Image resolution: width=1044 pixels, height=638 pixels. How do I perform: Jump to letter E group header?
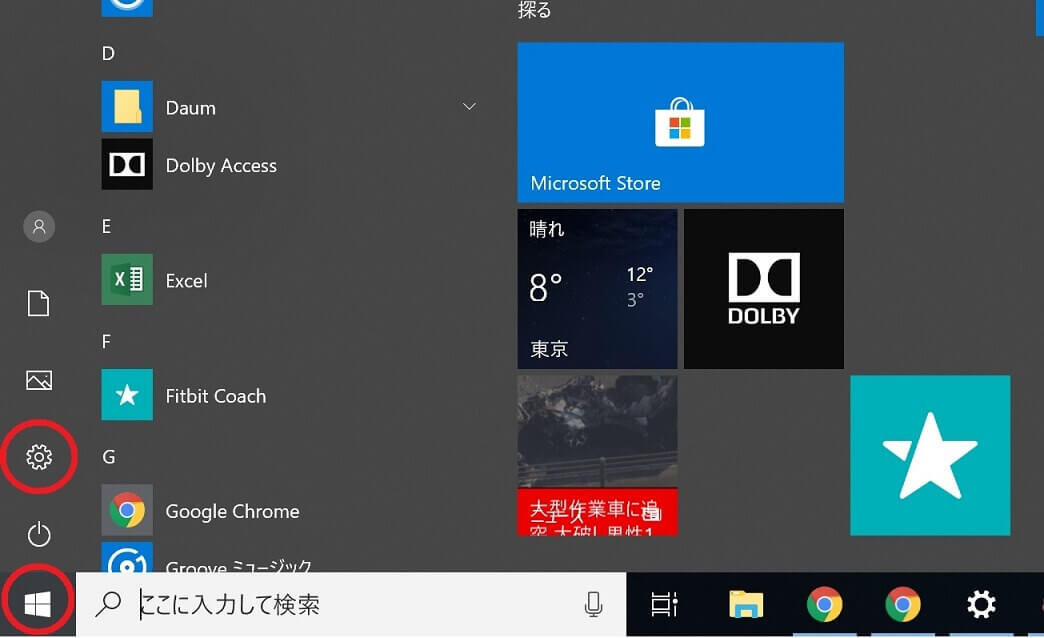coord(107,226)
